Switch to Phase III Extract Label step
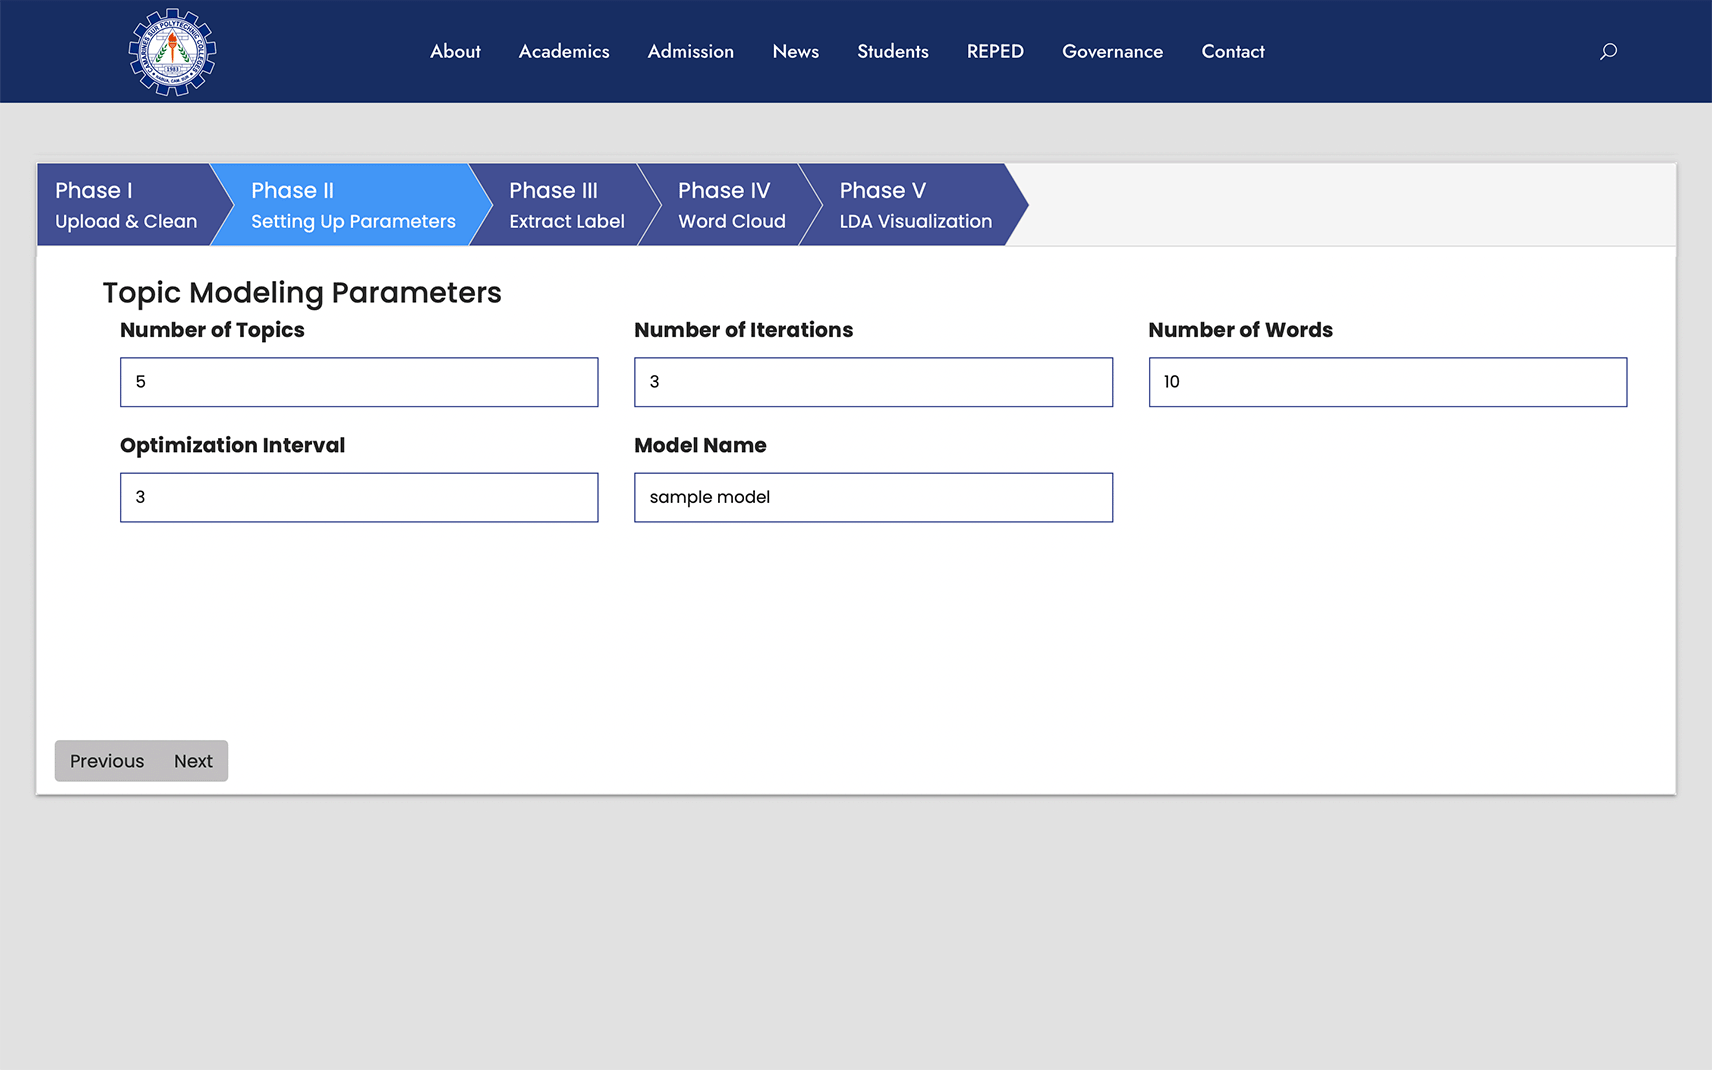 (566, 205)
